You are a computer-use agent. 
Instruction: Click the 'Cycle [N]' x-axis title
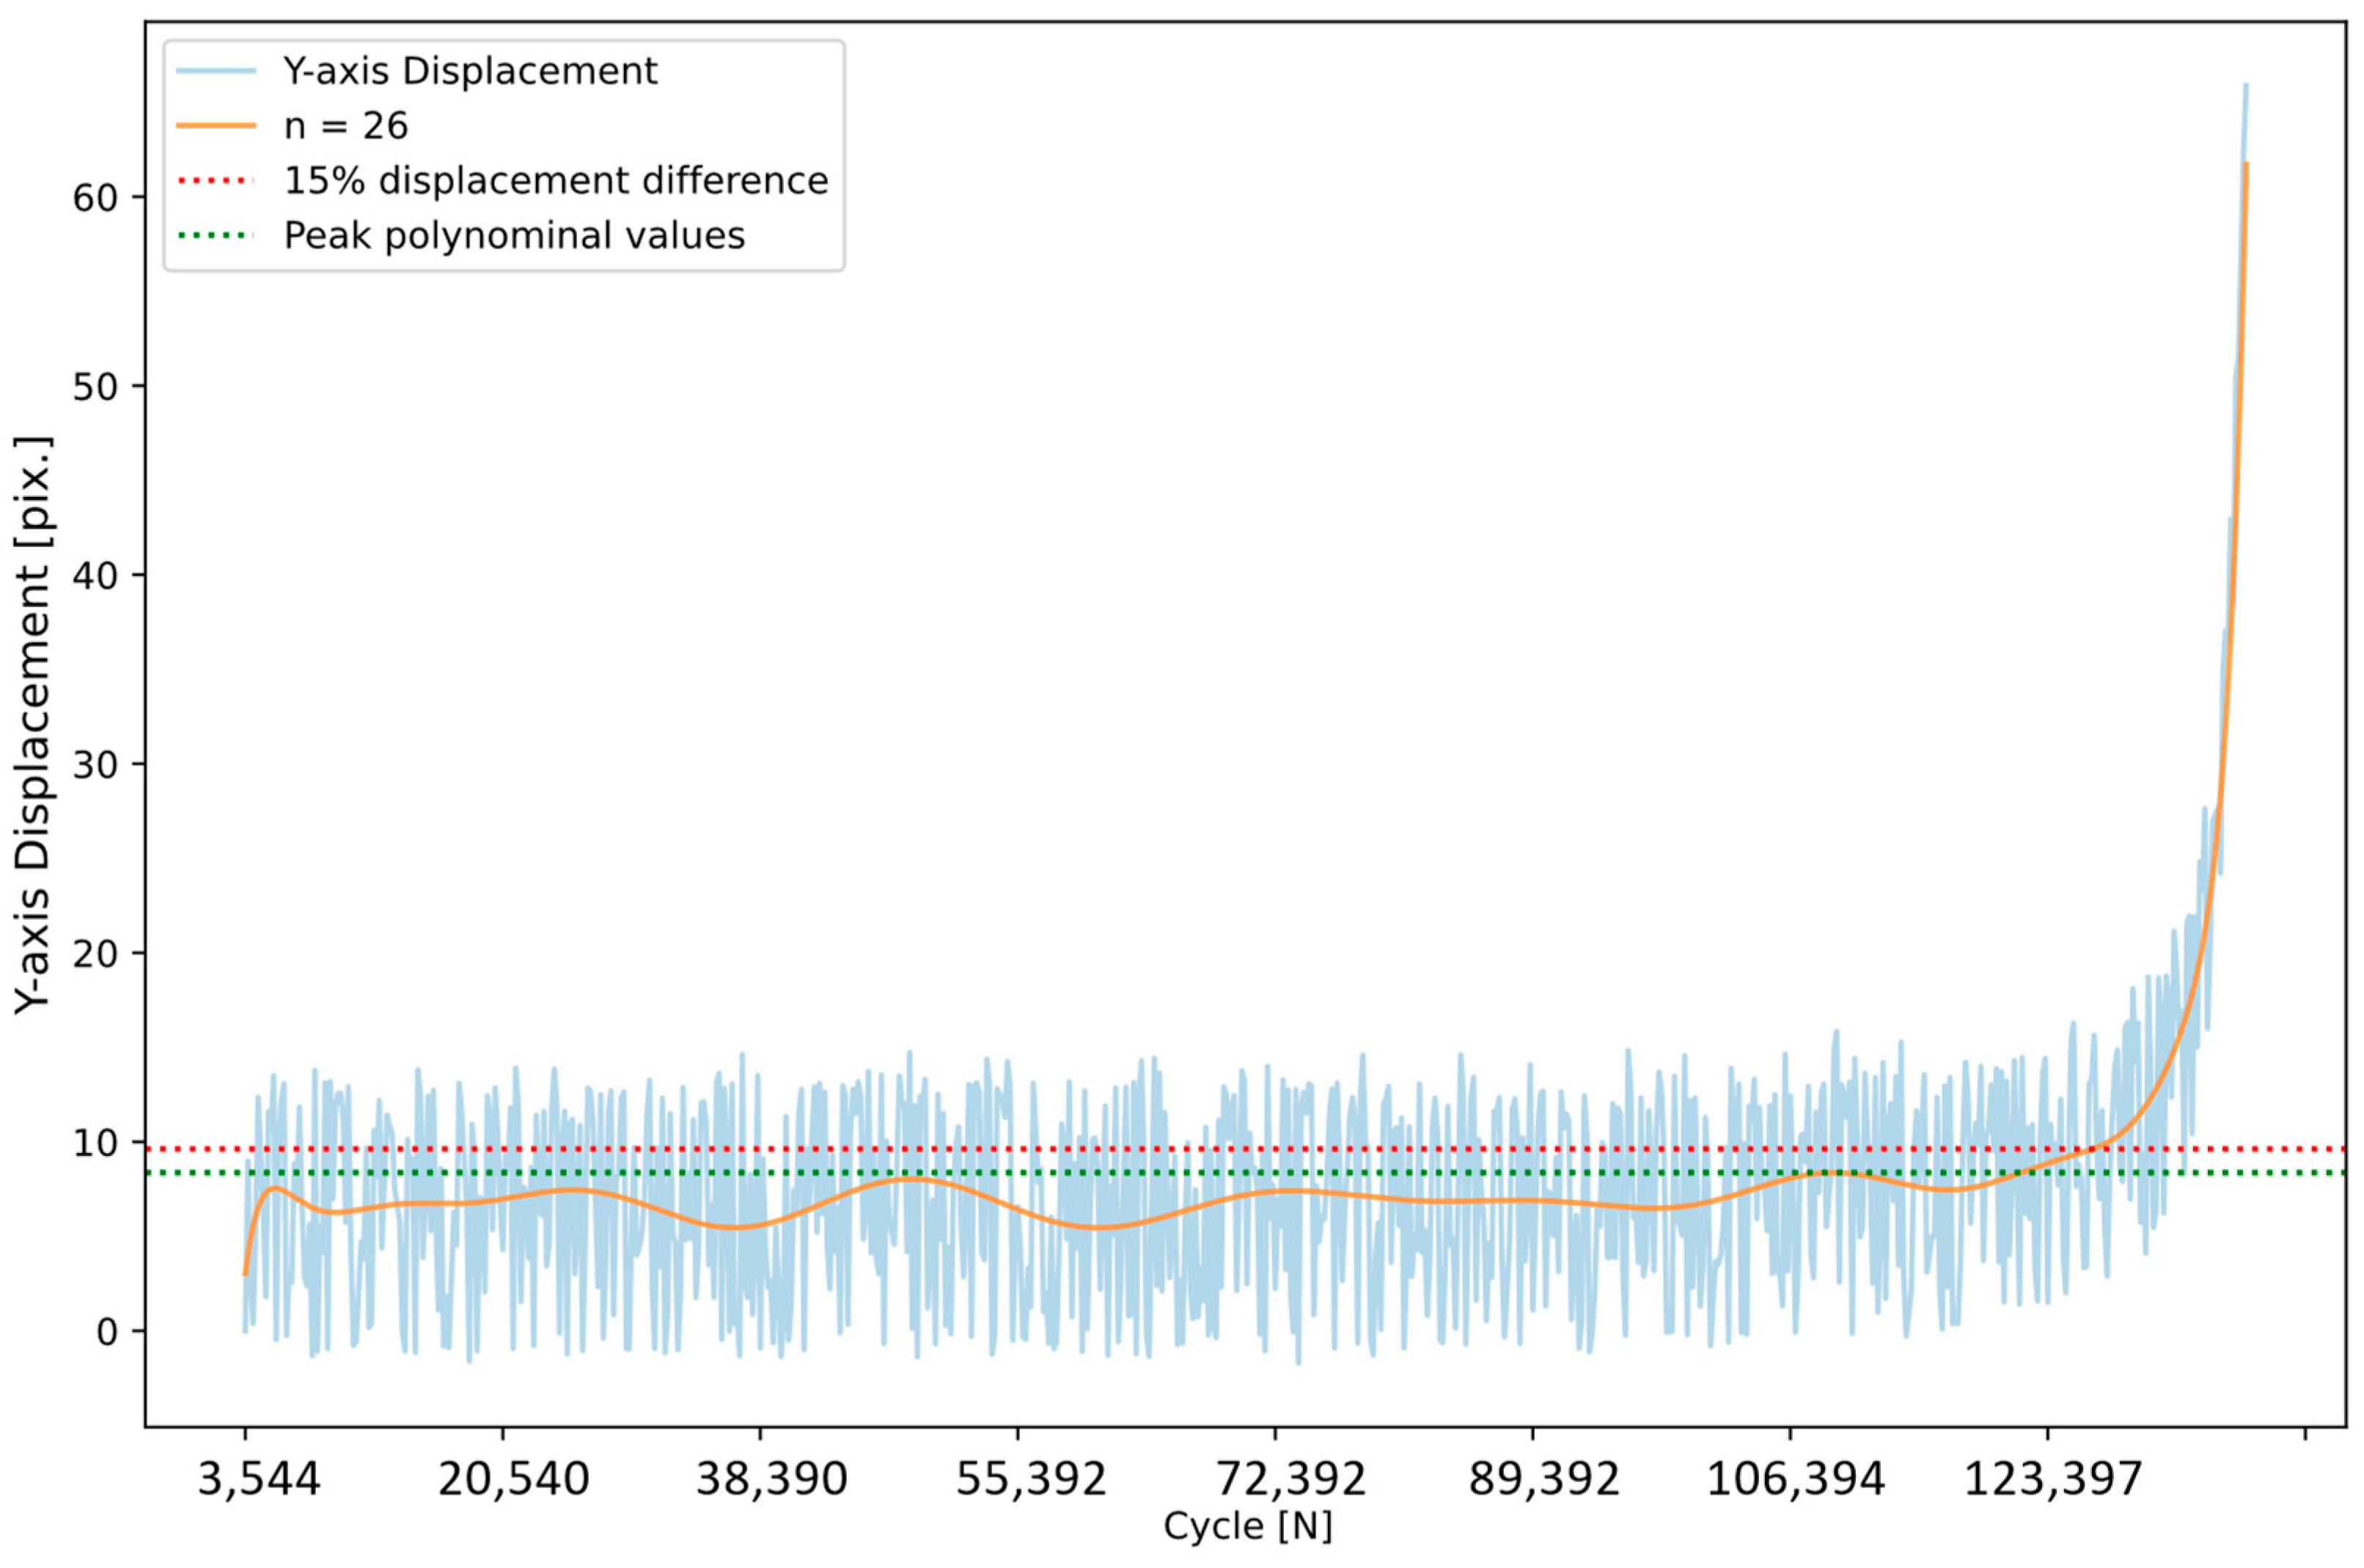1247,1527
